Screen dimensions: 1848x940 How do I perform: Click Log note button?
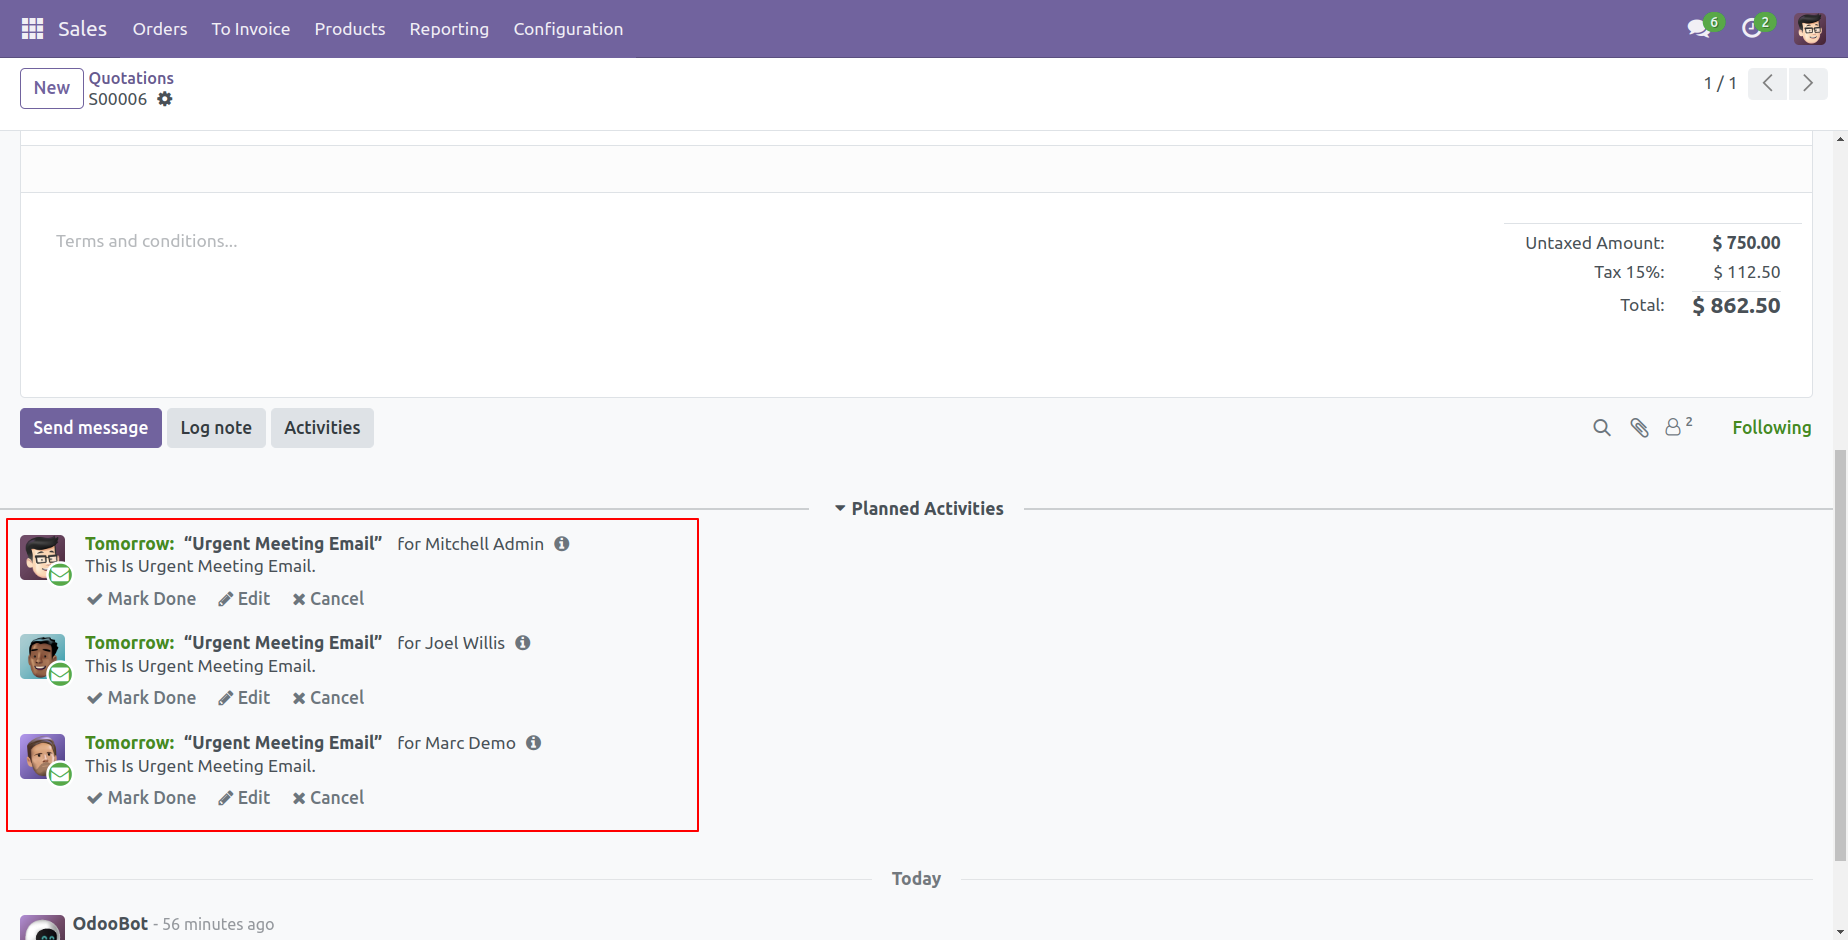coord(216,428)
